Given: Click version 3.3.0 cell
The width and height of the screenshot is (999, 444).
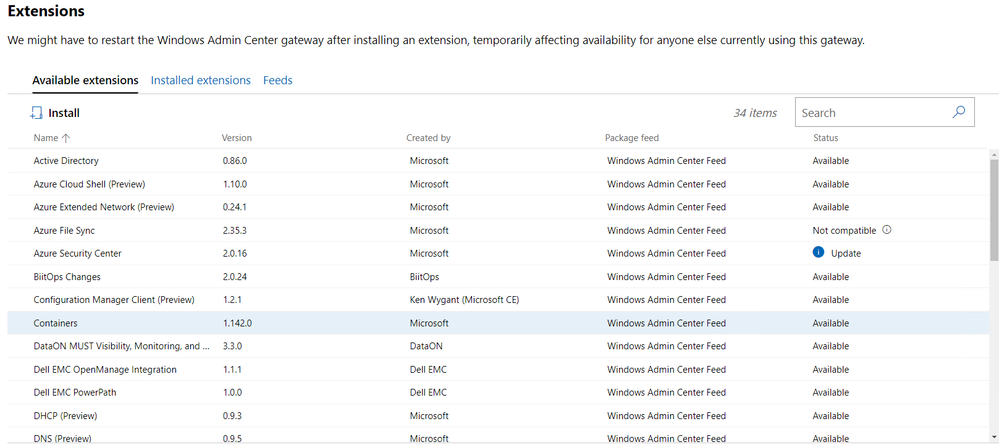Looking at the screenshot, I should click(232, 346).
